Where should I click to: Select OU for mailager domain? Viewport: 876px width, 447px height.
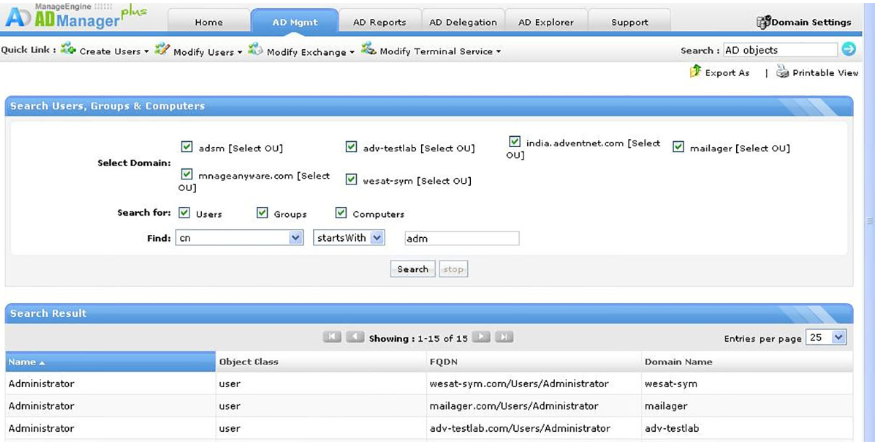762,149
